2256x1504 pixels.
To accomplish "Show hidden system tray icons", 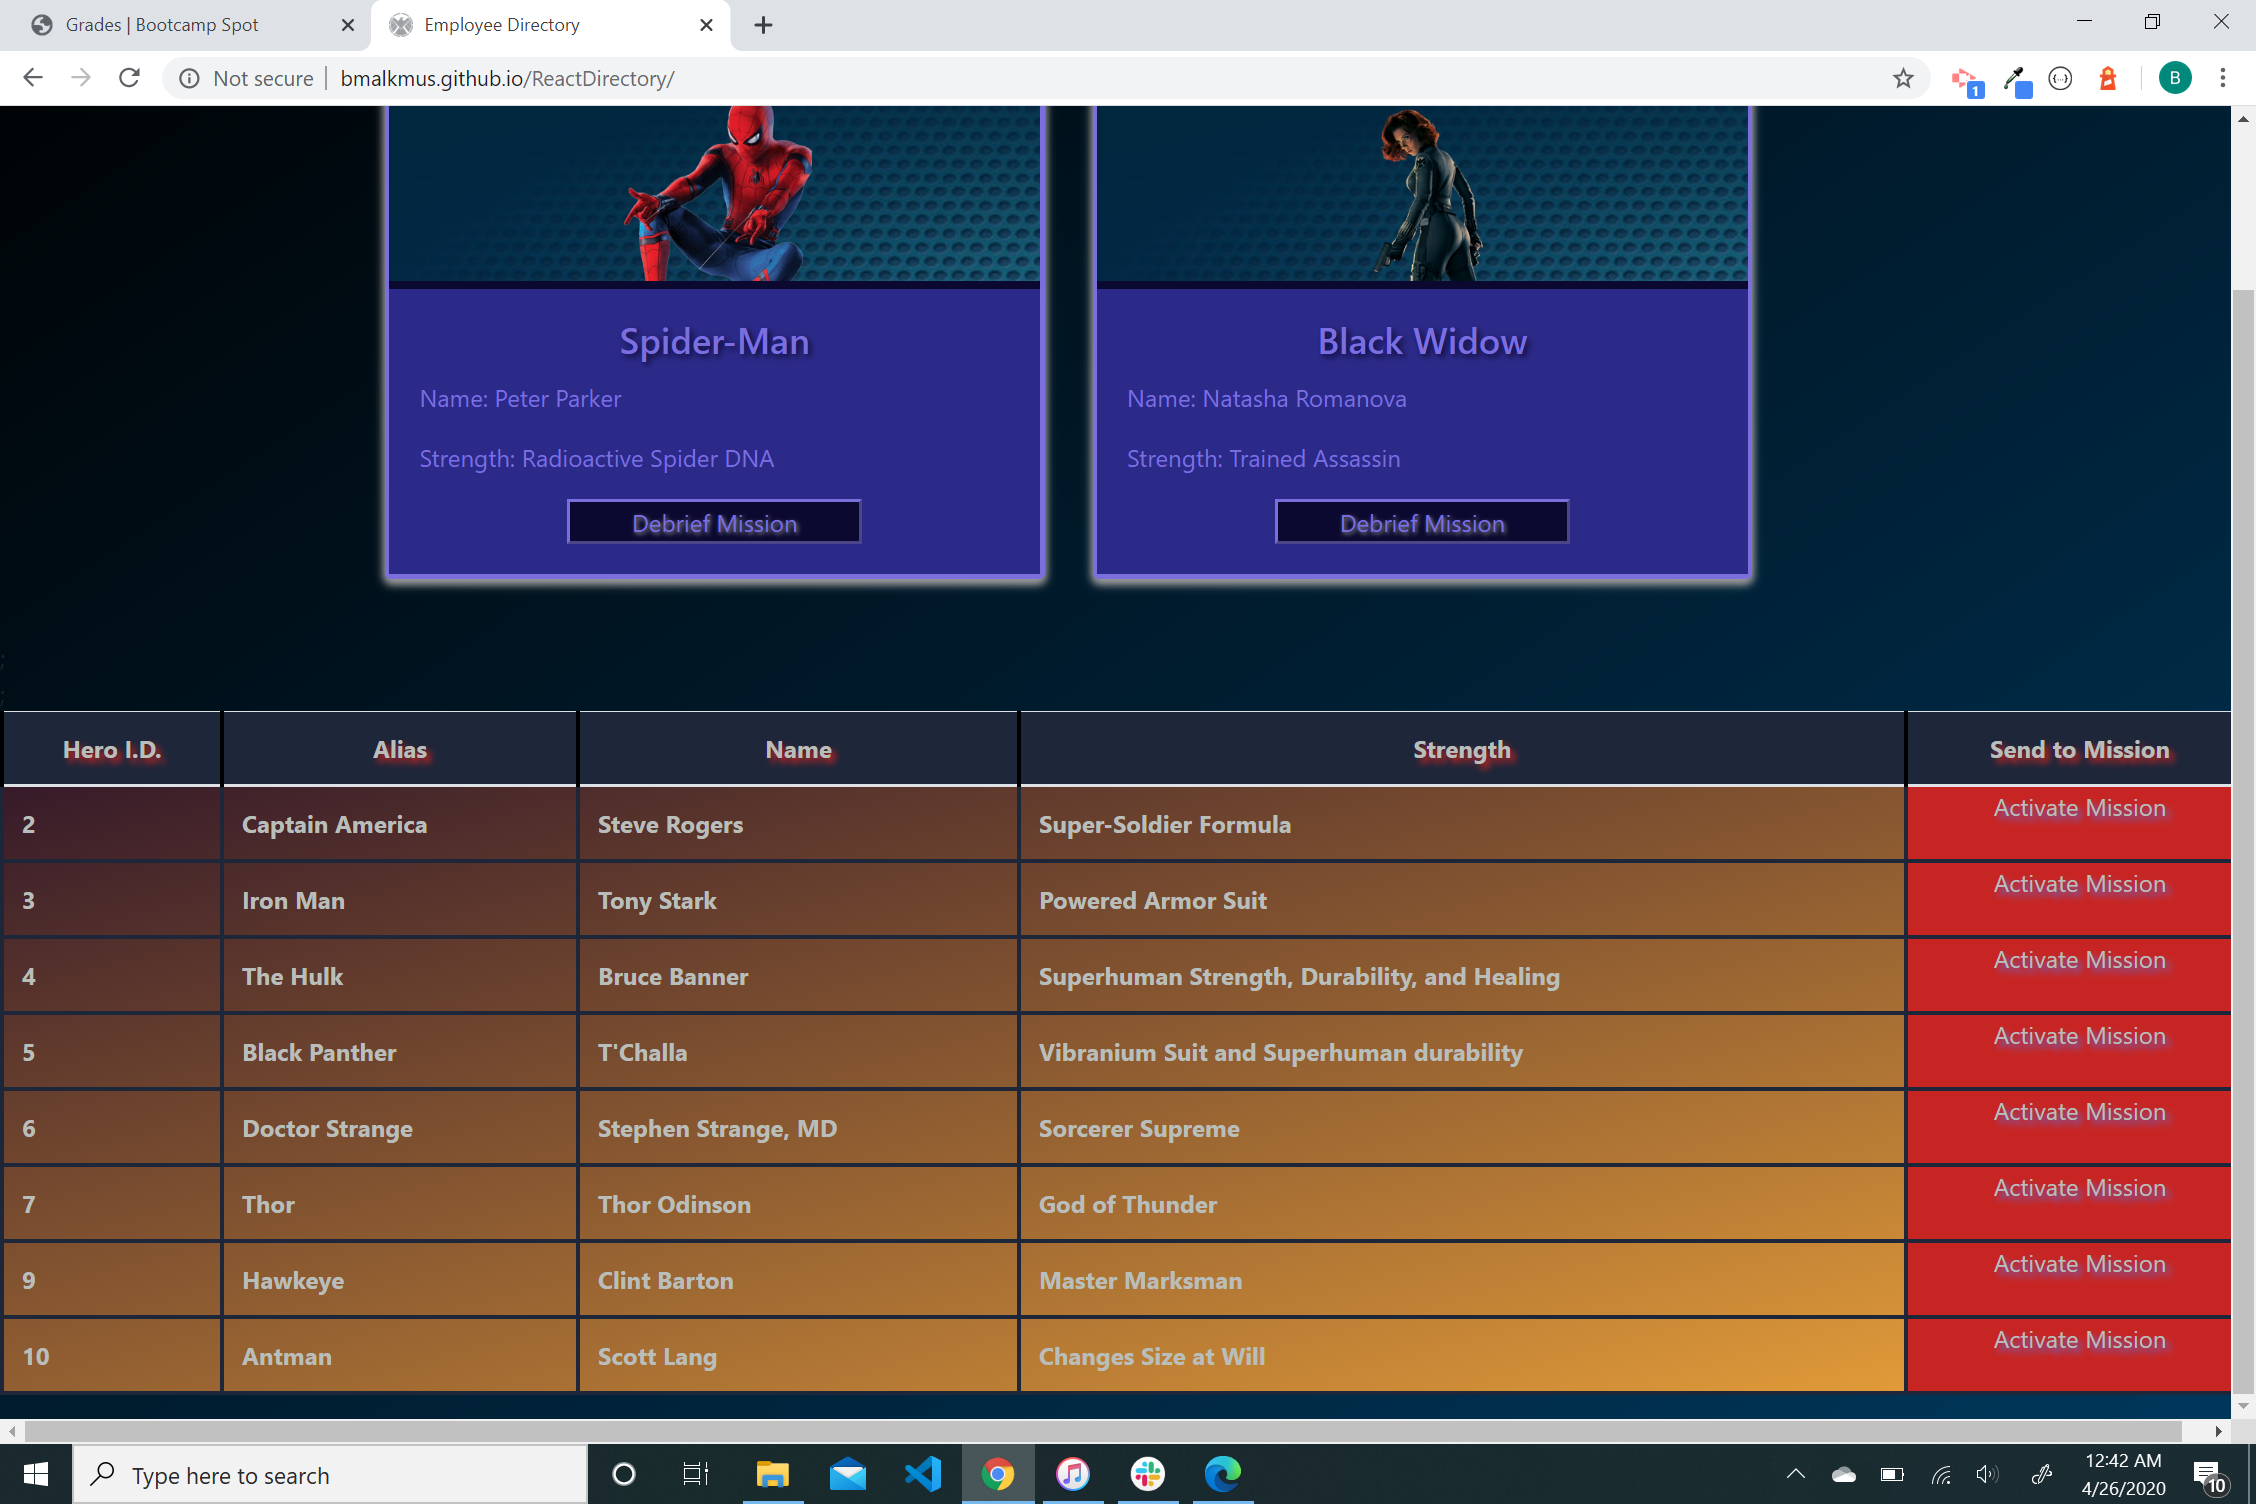I will coord(1795,1474).
